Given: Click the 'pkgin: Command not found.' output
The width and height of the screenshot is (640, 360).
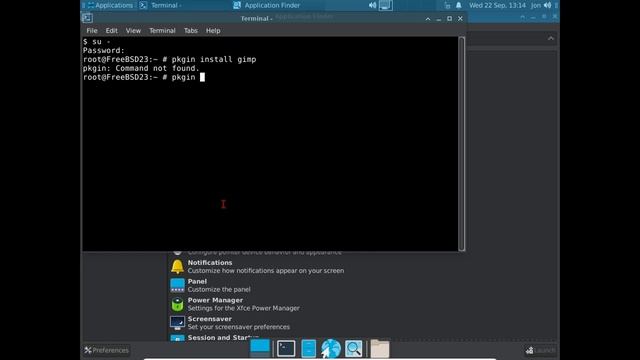Looking at the screenshot, I should pos(141,69).
